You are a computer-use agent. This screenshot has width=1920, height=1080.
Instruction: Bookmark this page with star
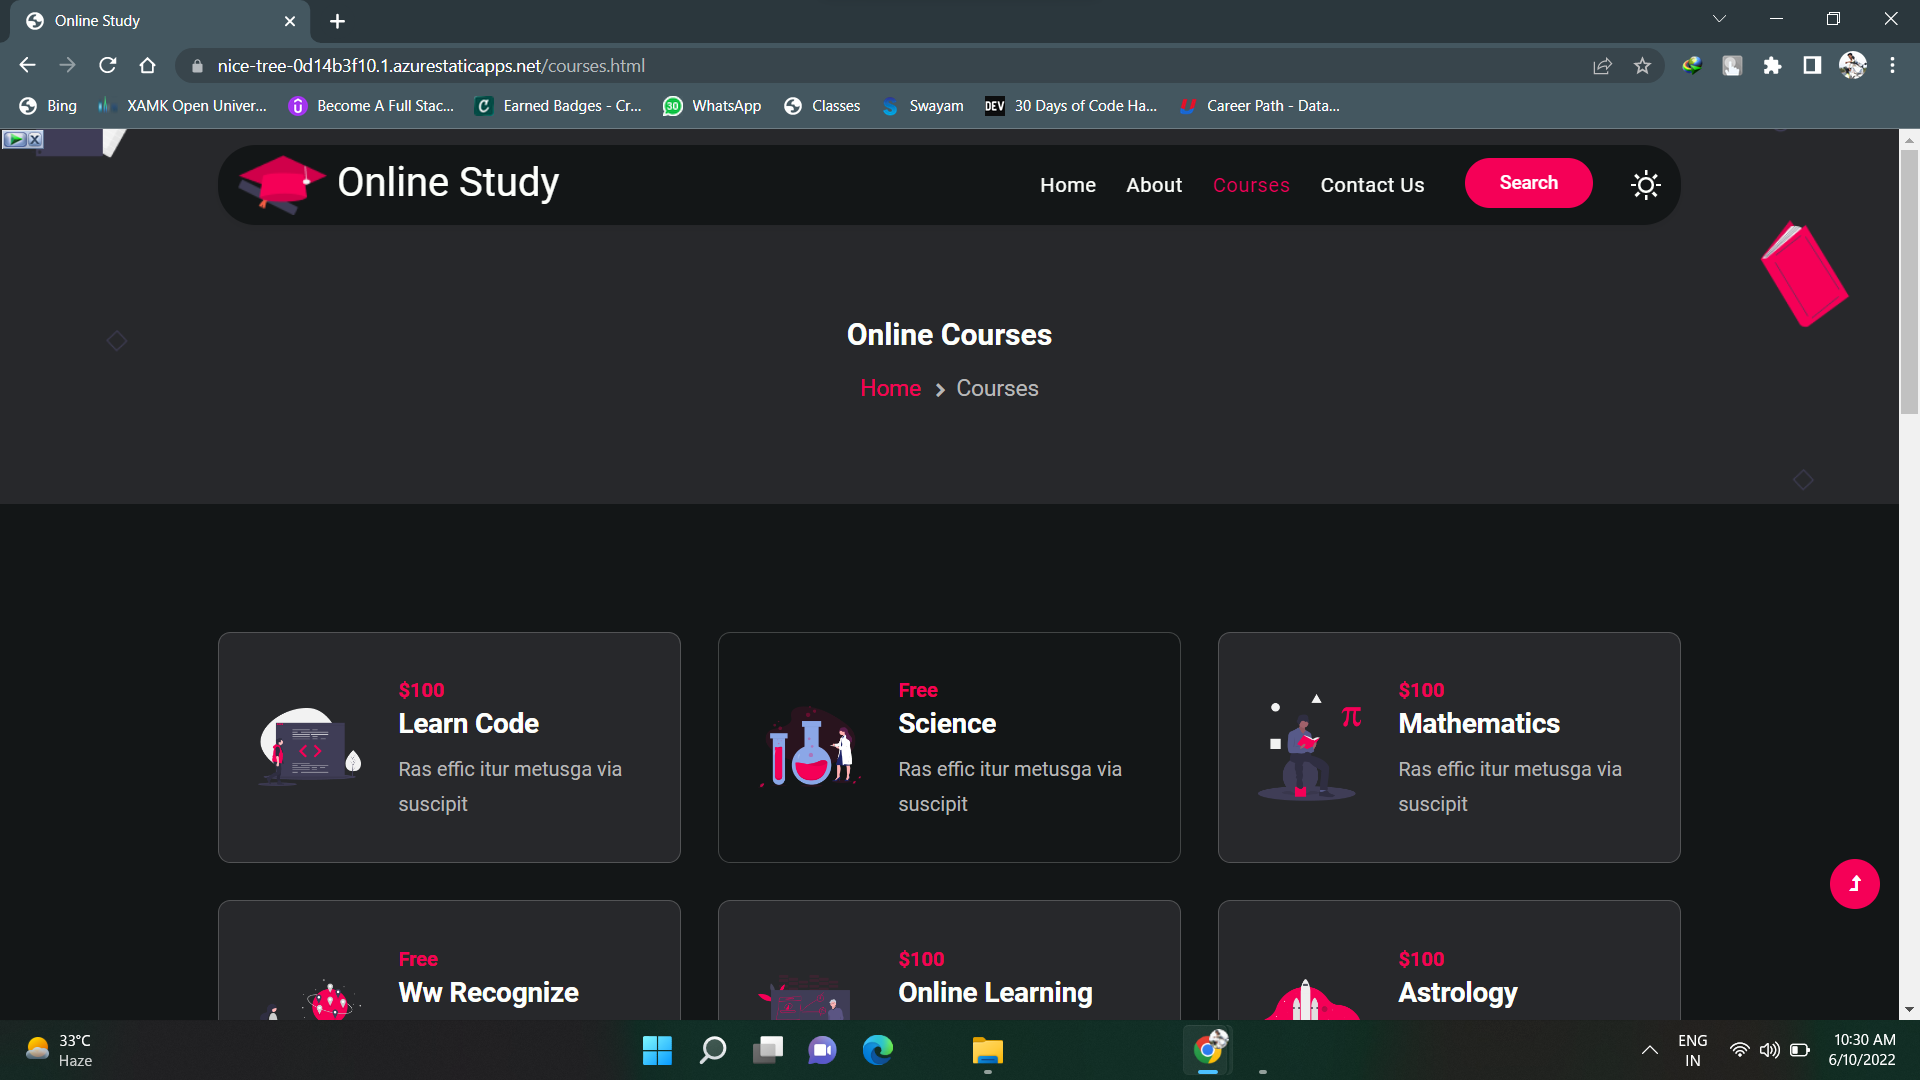(1642, 66)
